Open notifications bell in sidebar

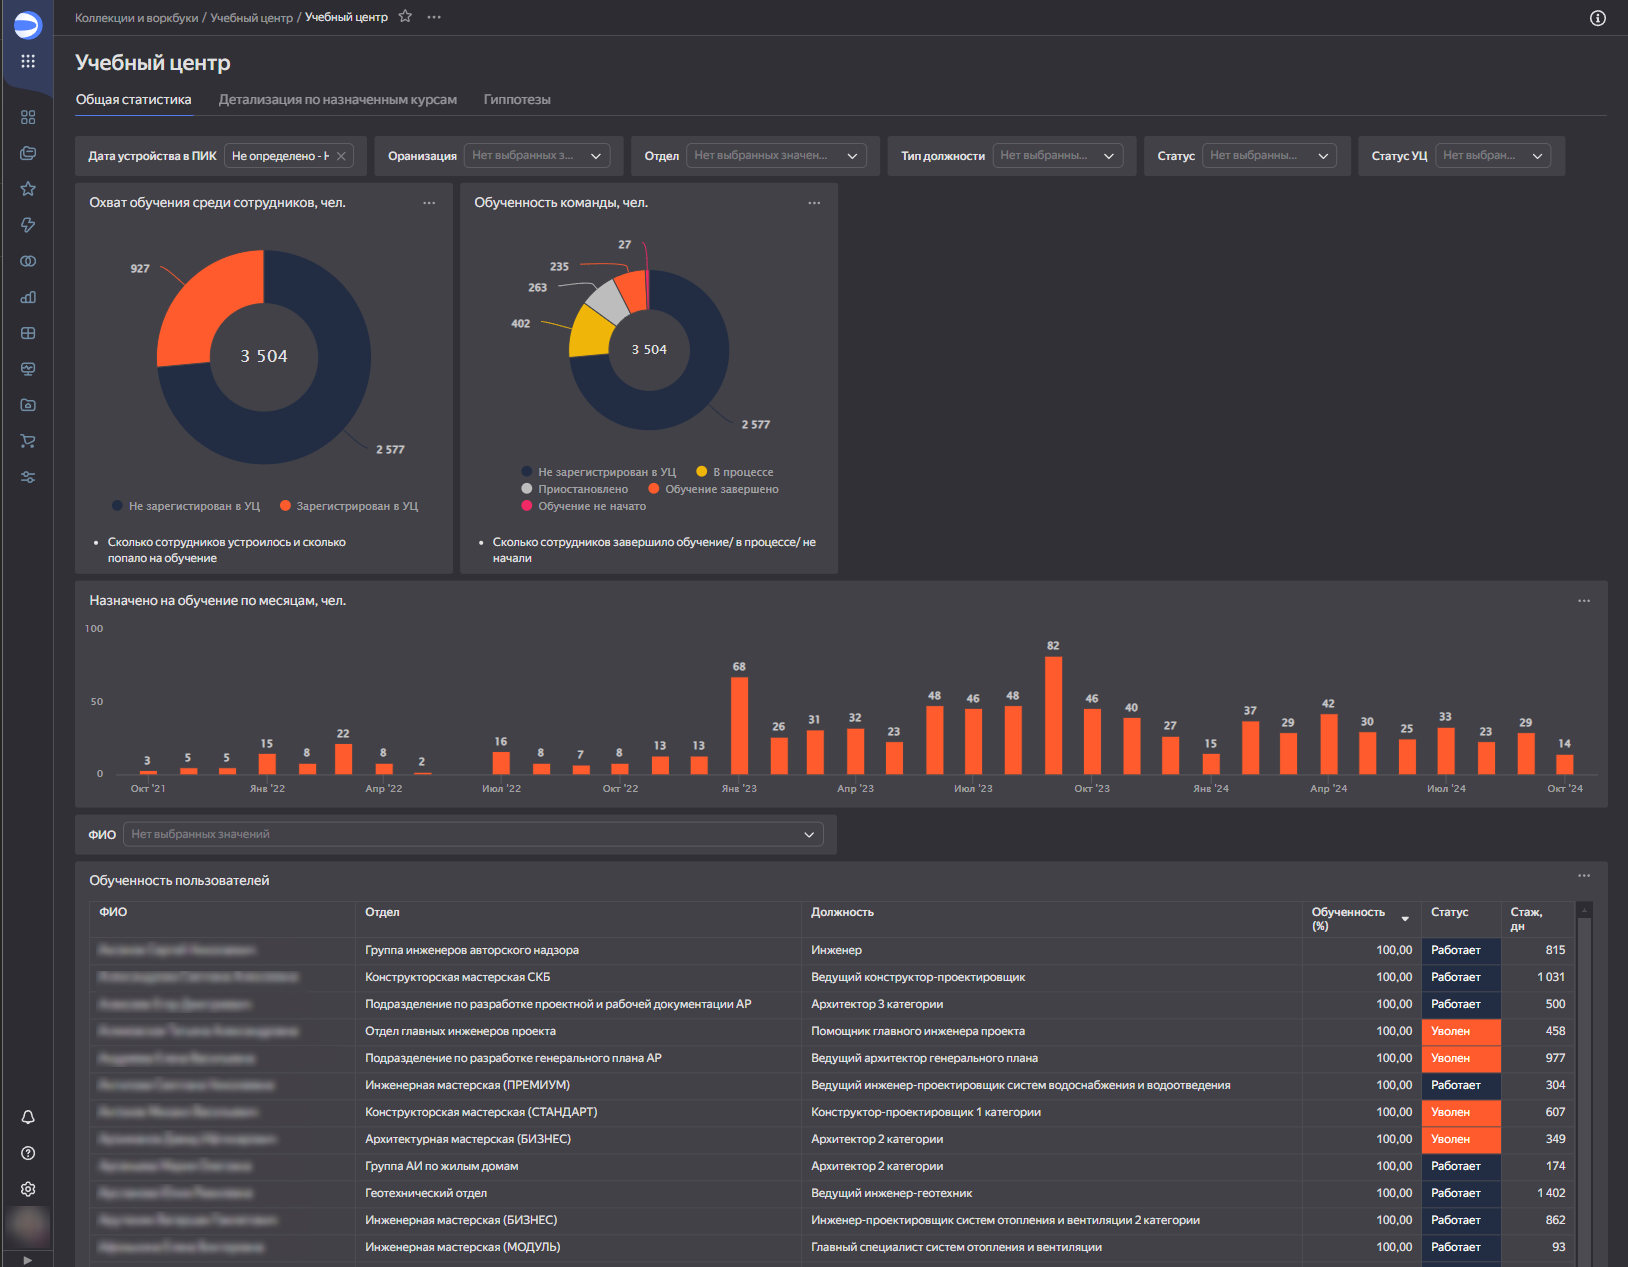pyautogui.click(x=28, y=1117)
